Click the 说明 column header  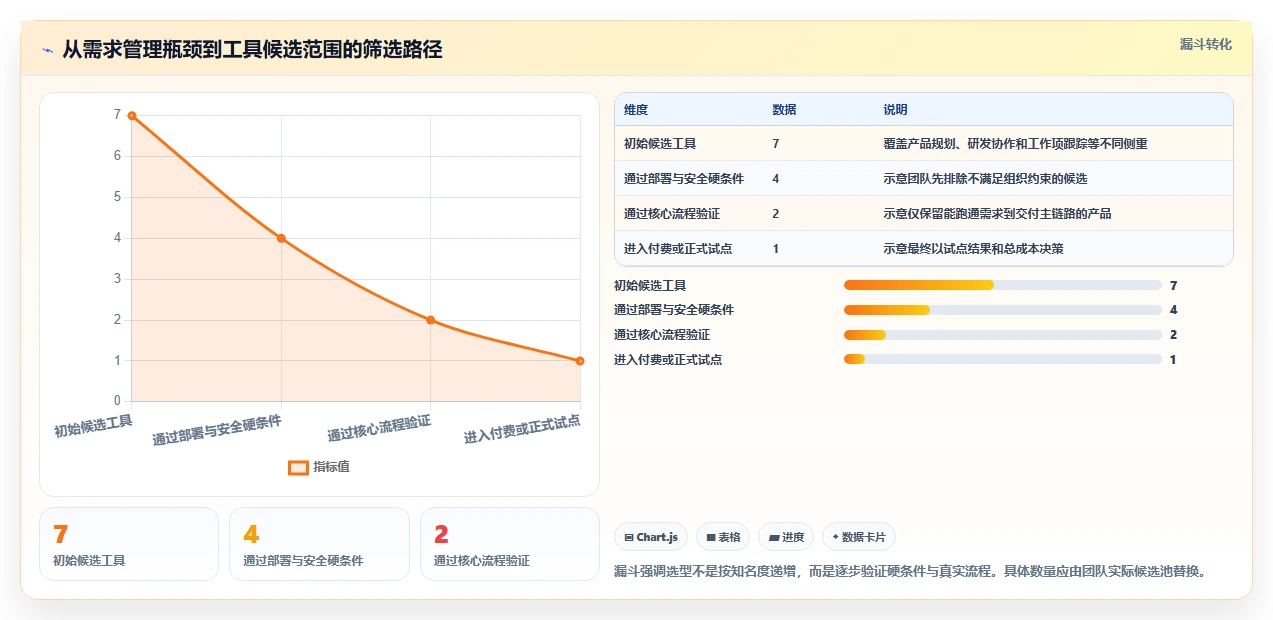click(895, 110)
